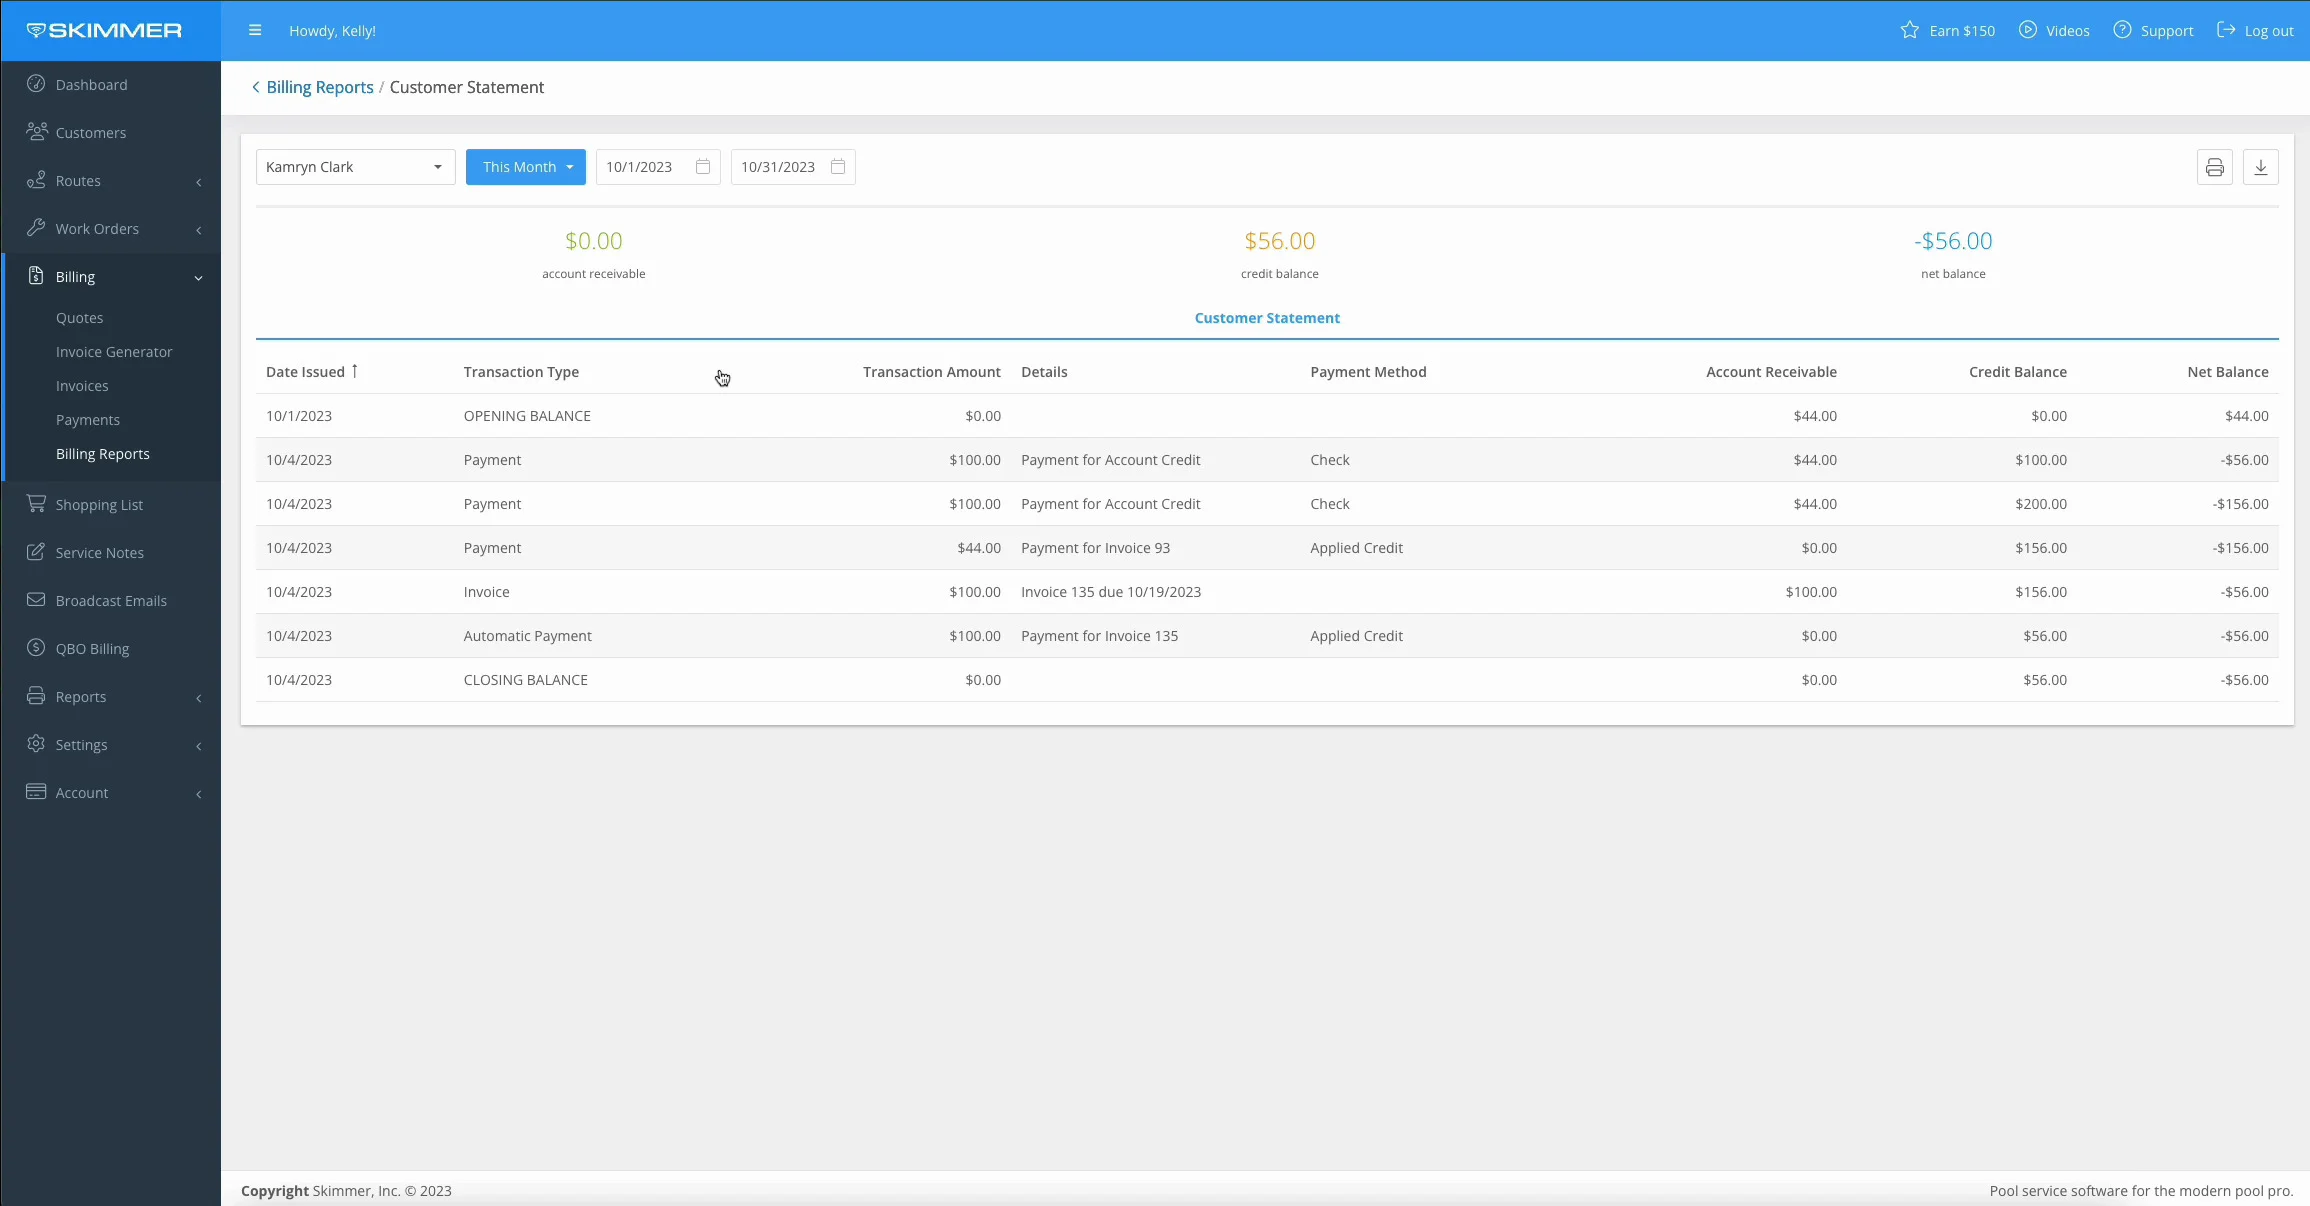The height and width of the screenshot is (1206, 2310).
Task: Click the download statement icon
Action: (x=2260, y=167)
